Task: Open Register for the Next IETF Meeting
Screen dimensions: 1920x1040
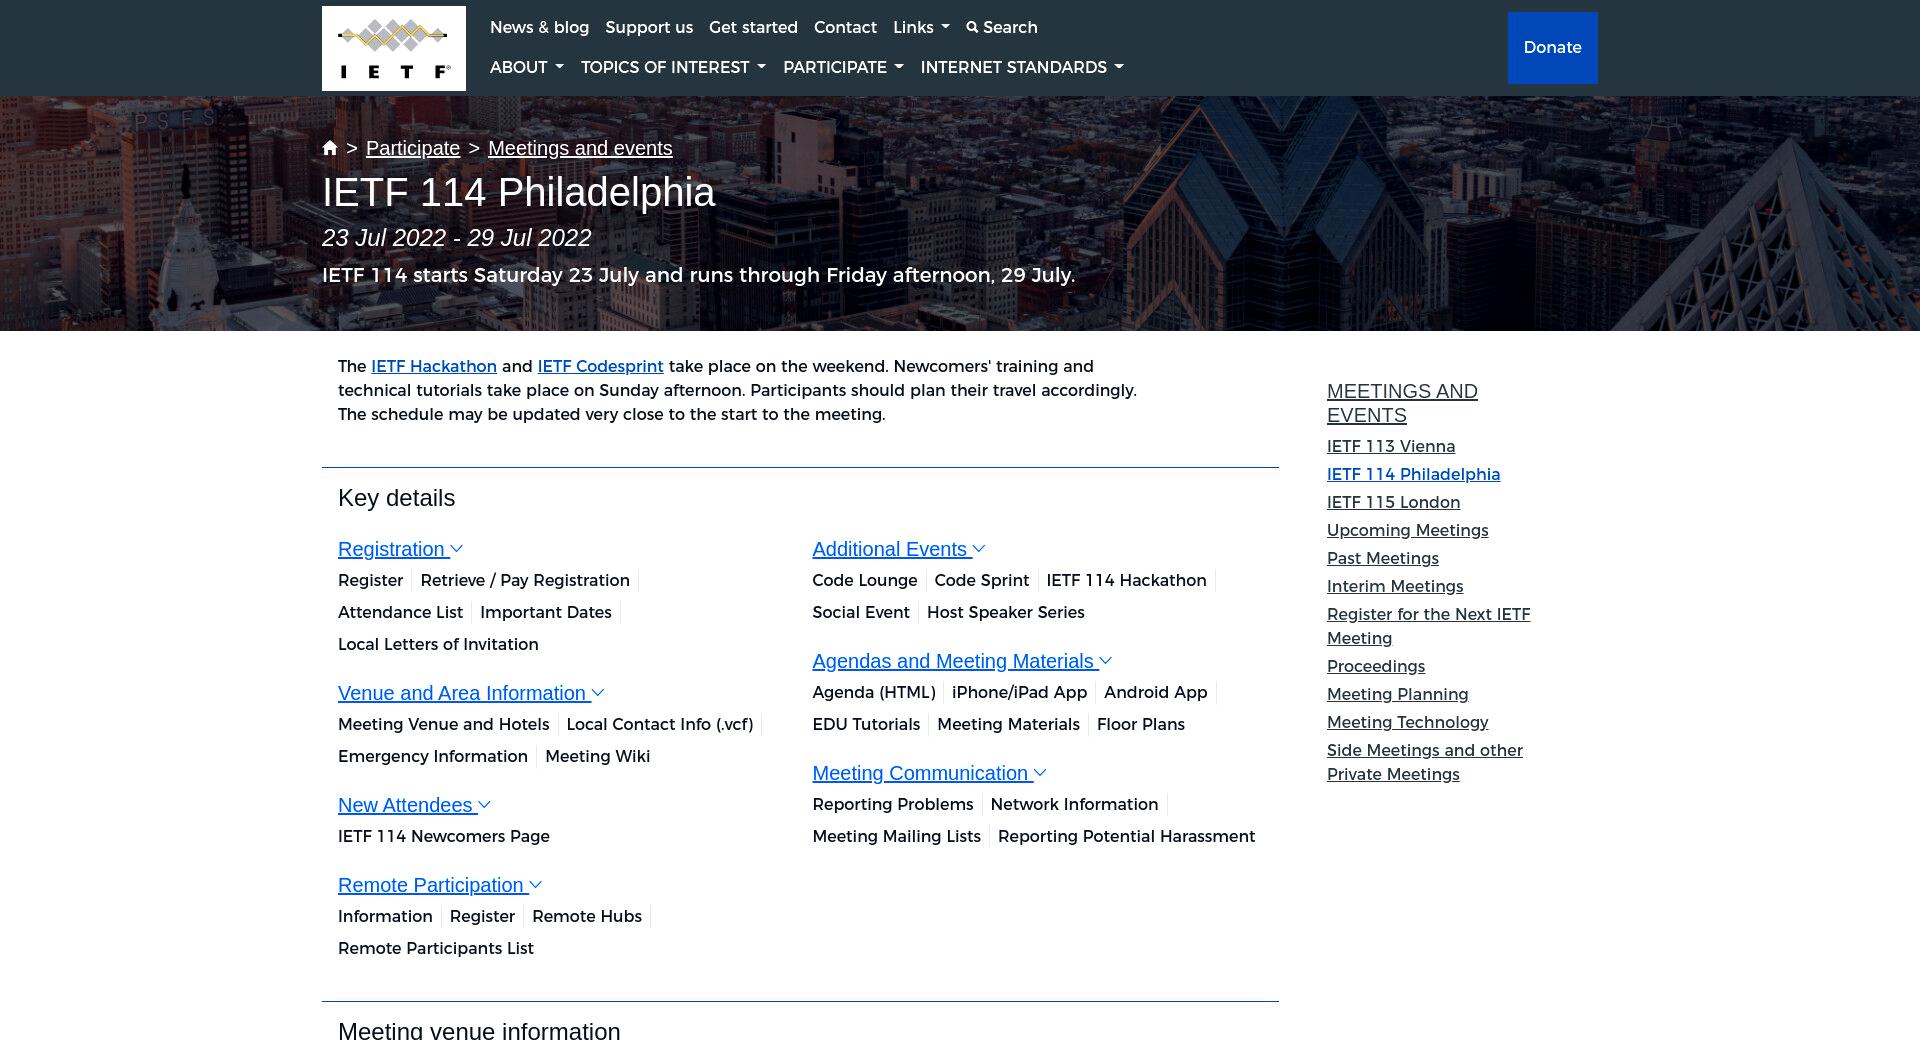Action: tap(1428, 626)
